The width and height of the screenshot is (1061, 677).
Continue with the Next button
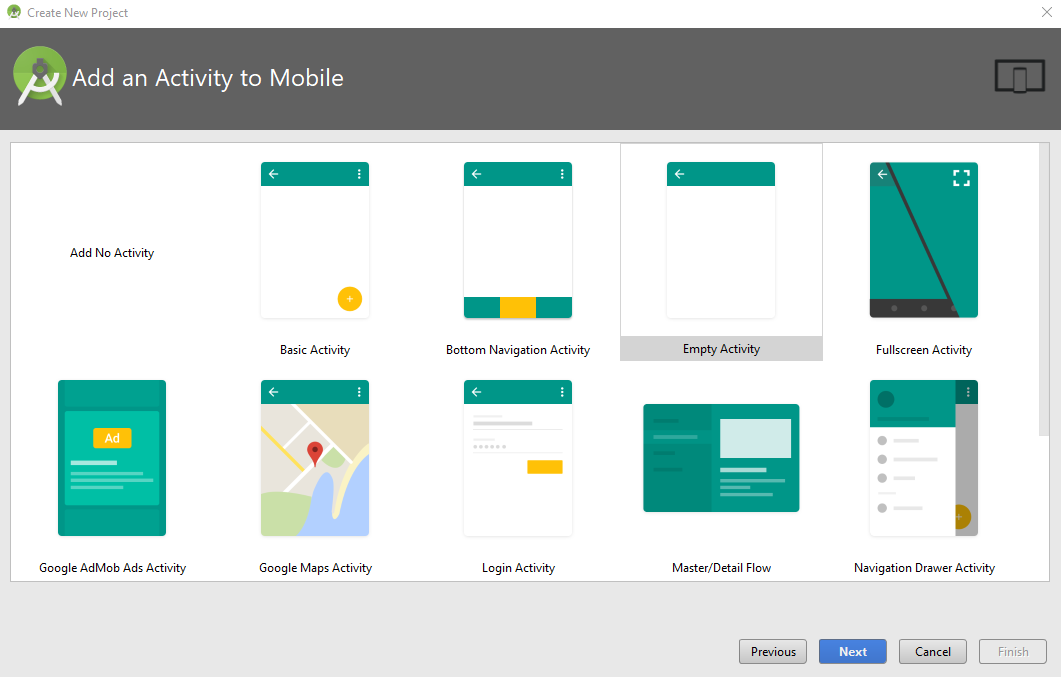(x=853, y=651)
